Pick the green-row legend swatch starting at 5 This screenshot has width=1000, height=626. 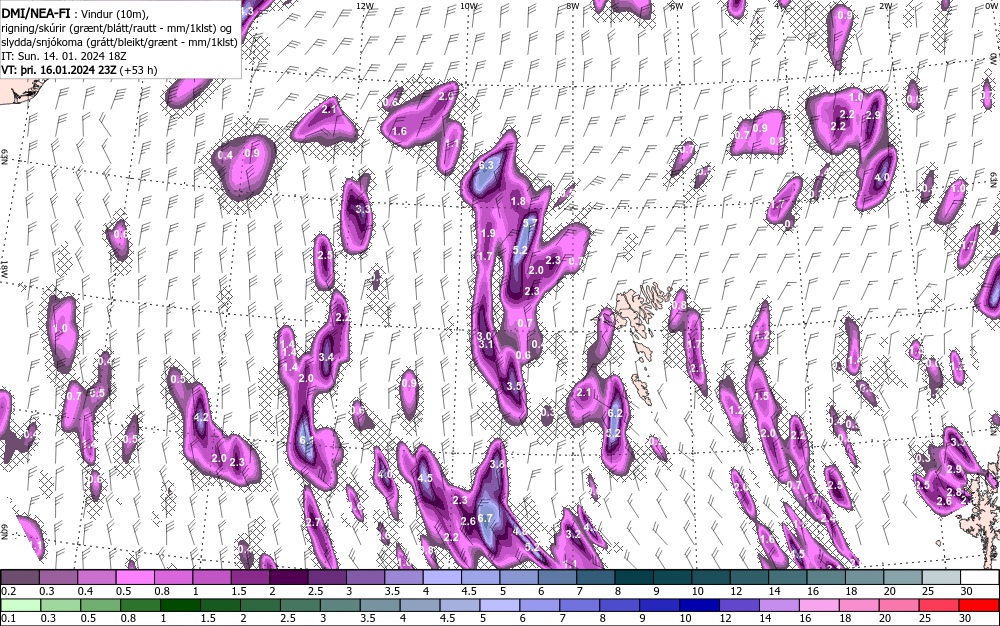point(499,605)
